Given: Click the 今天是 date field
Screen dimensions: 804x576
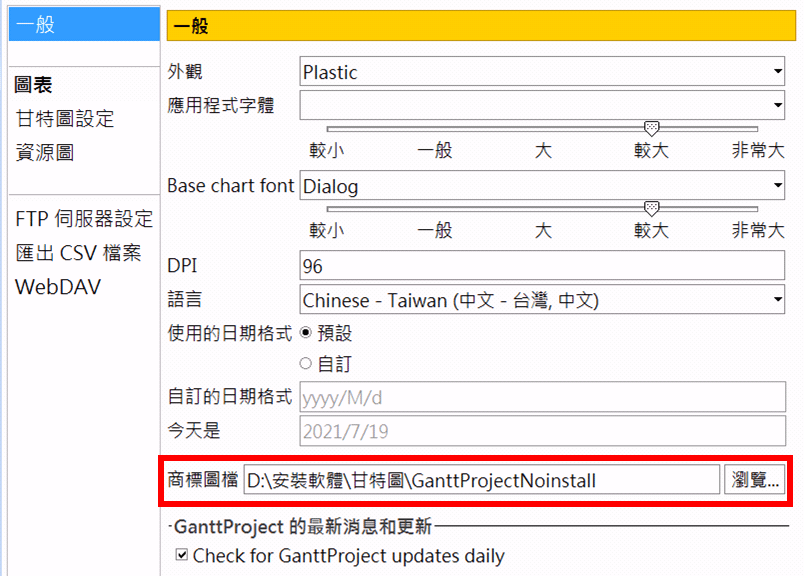Looking at the screenshot, I should click(x=542, y=431).
